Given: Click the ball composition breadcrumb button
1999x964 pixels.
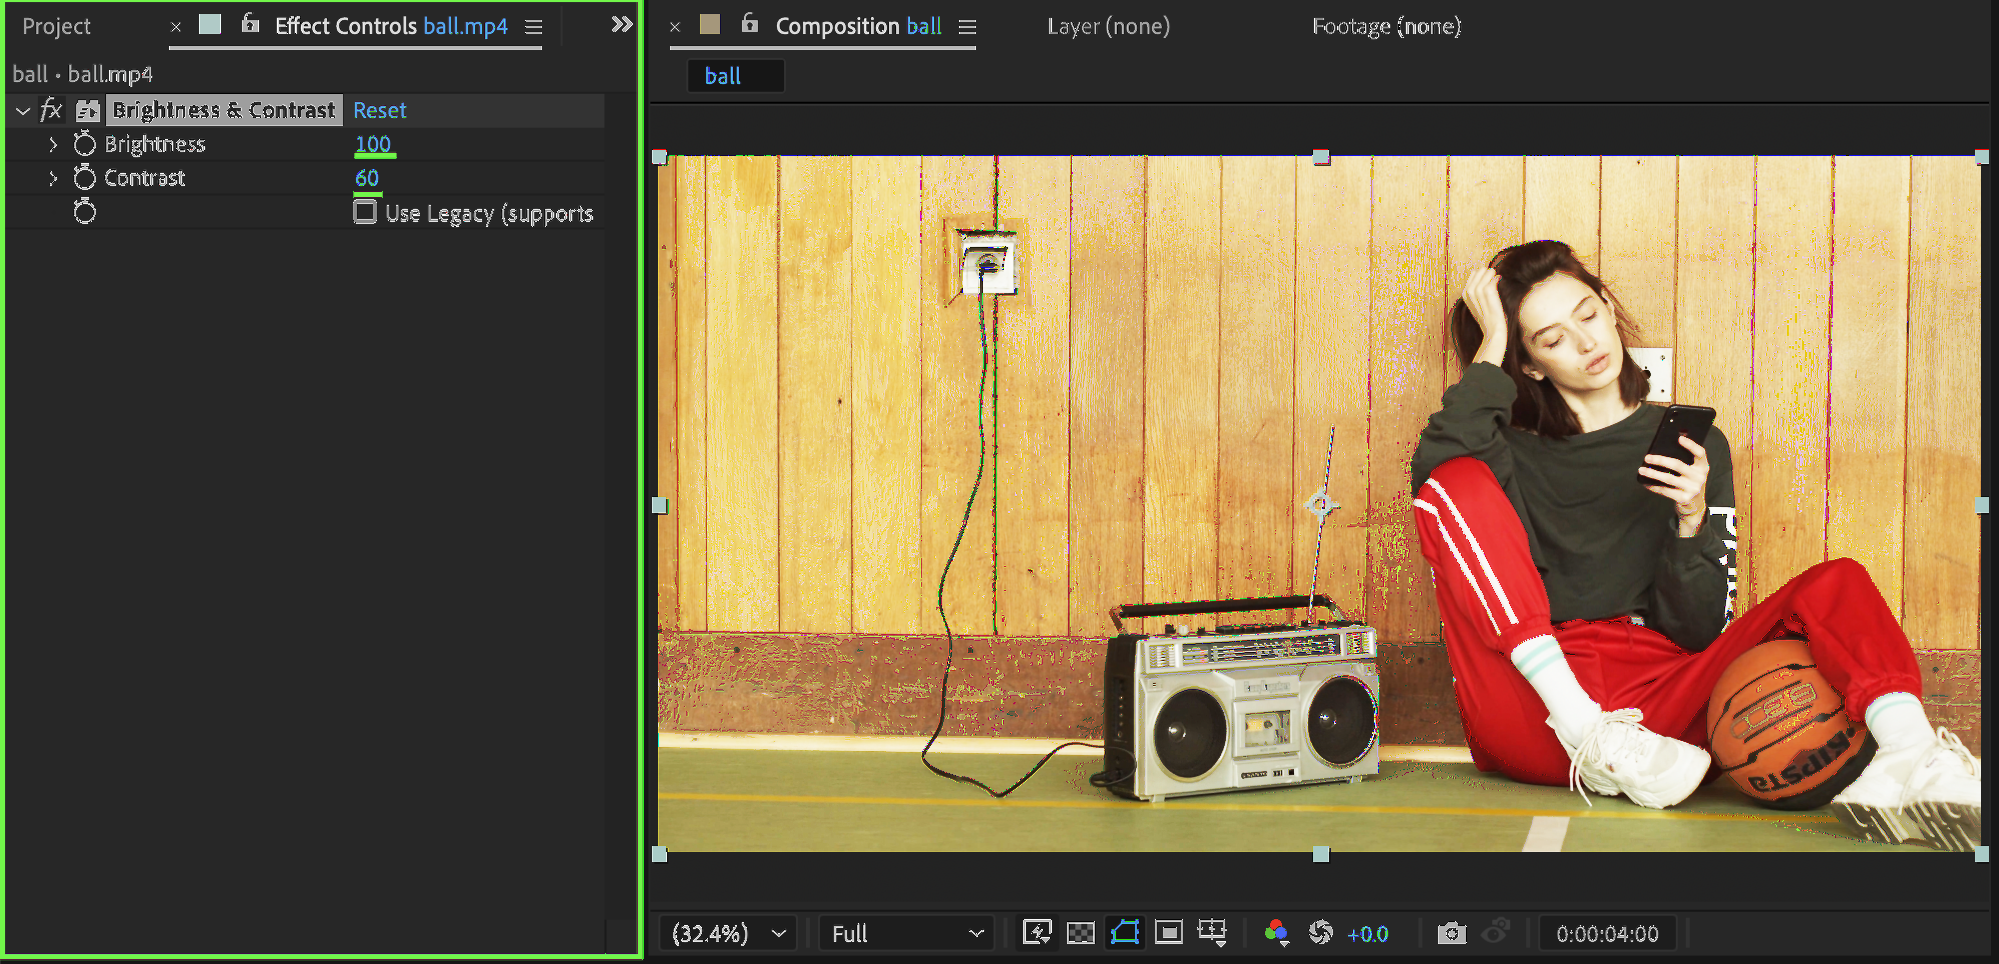Looking at the screenshot, I should coord(723,76).
